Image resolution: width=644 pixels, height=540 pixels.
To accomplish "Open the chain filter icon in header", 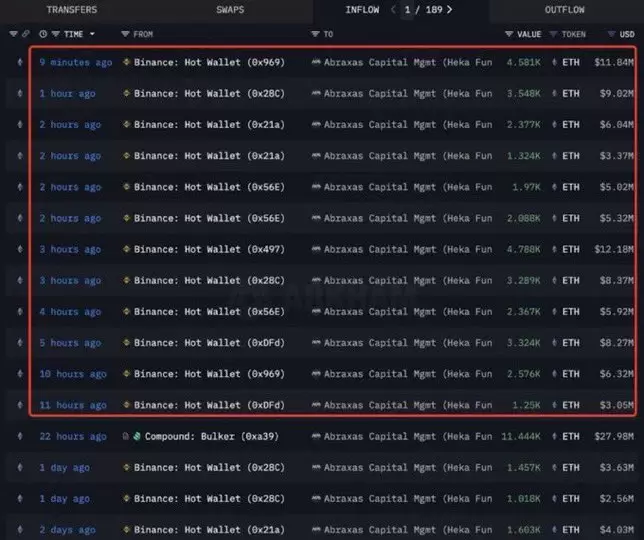I will coord(13,34).
